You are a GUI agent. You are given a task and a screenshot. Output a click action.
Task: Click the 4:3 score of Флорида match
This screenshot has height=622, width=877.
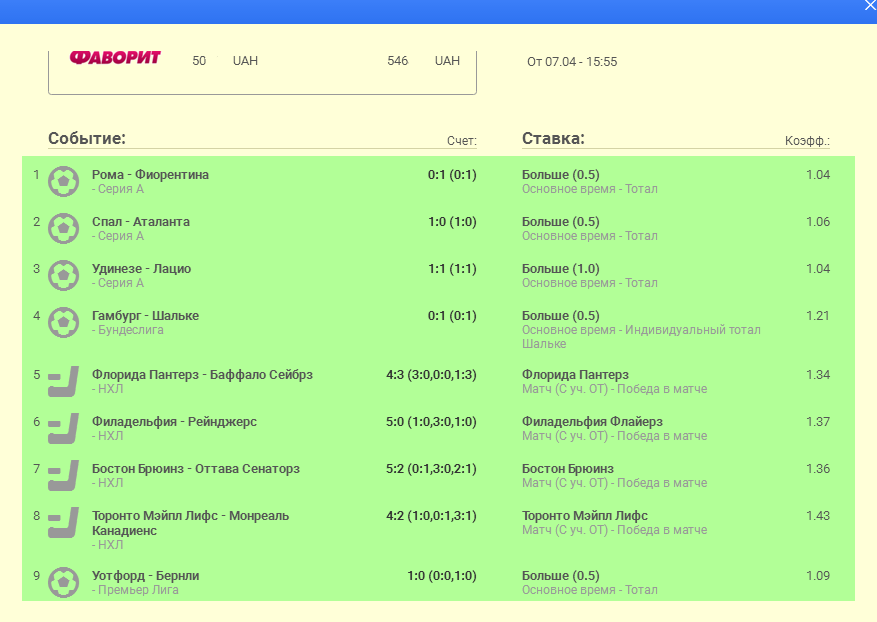click(x=398, y=375)
